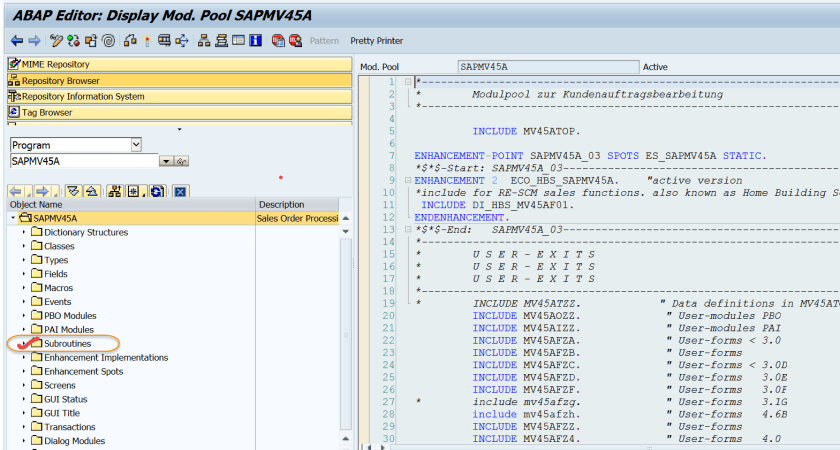Click the Where-Used List spiral icon
The width and height of the screenshot is (840, 450).
click(x=108, y=41)
